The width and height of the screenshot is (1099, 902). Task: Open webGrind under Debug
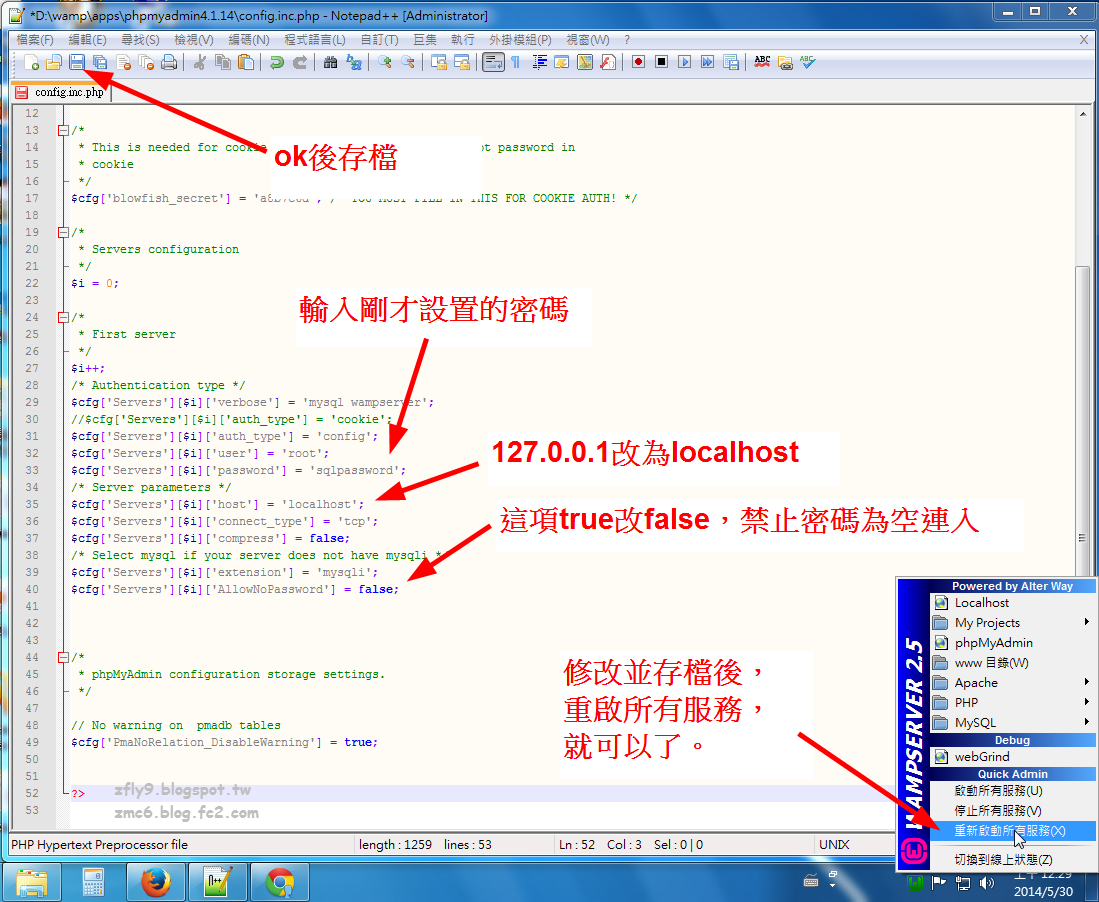pyautogui.click(x=1013, y=757)
